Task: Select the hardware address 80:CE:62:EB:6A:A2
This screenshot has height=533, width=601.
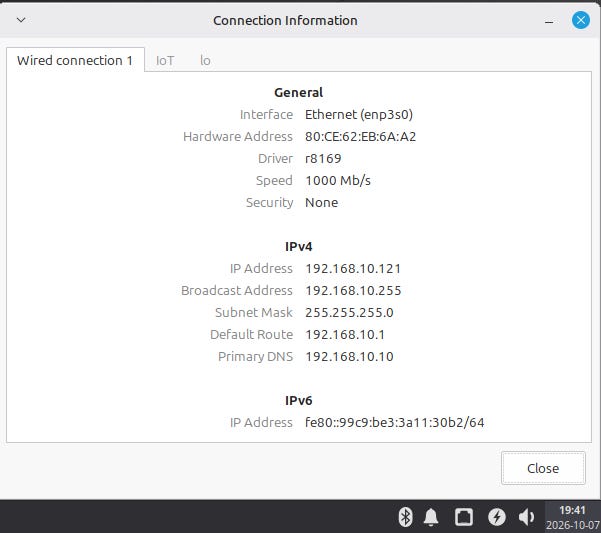Action: [x=360, y=136]
